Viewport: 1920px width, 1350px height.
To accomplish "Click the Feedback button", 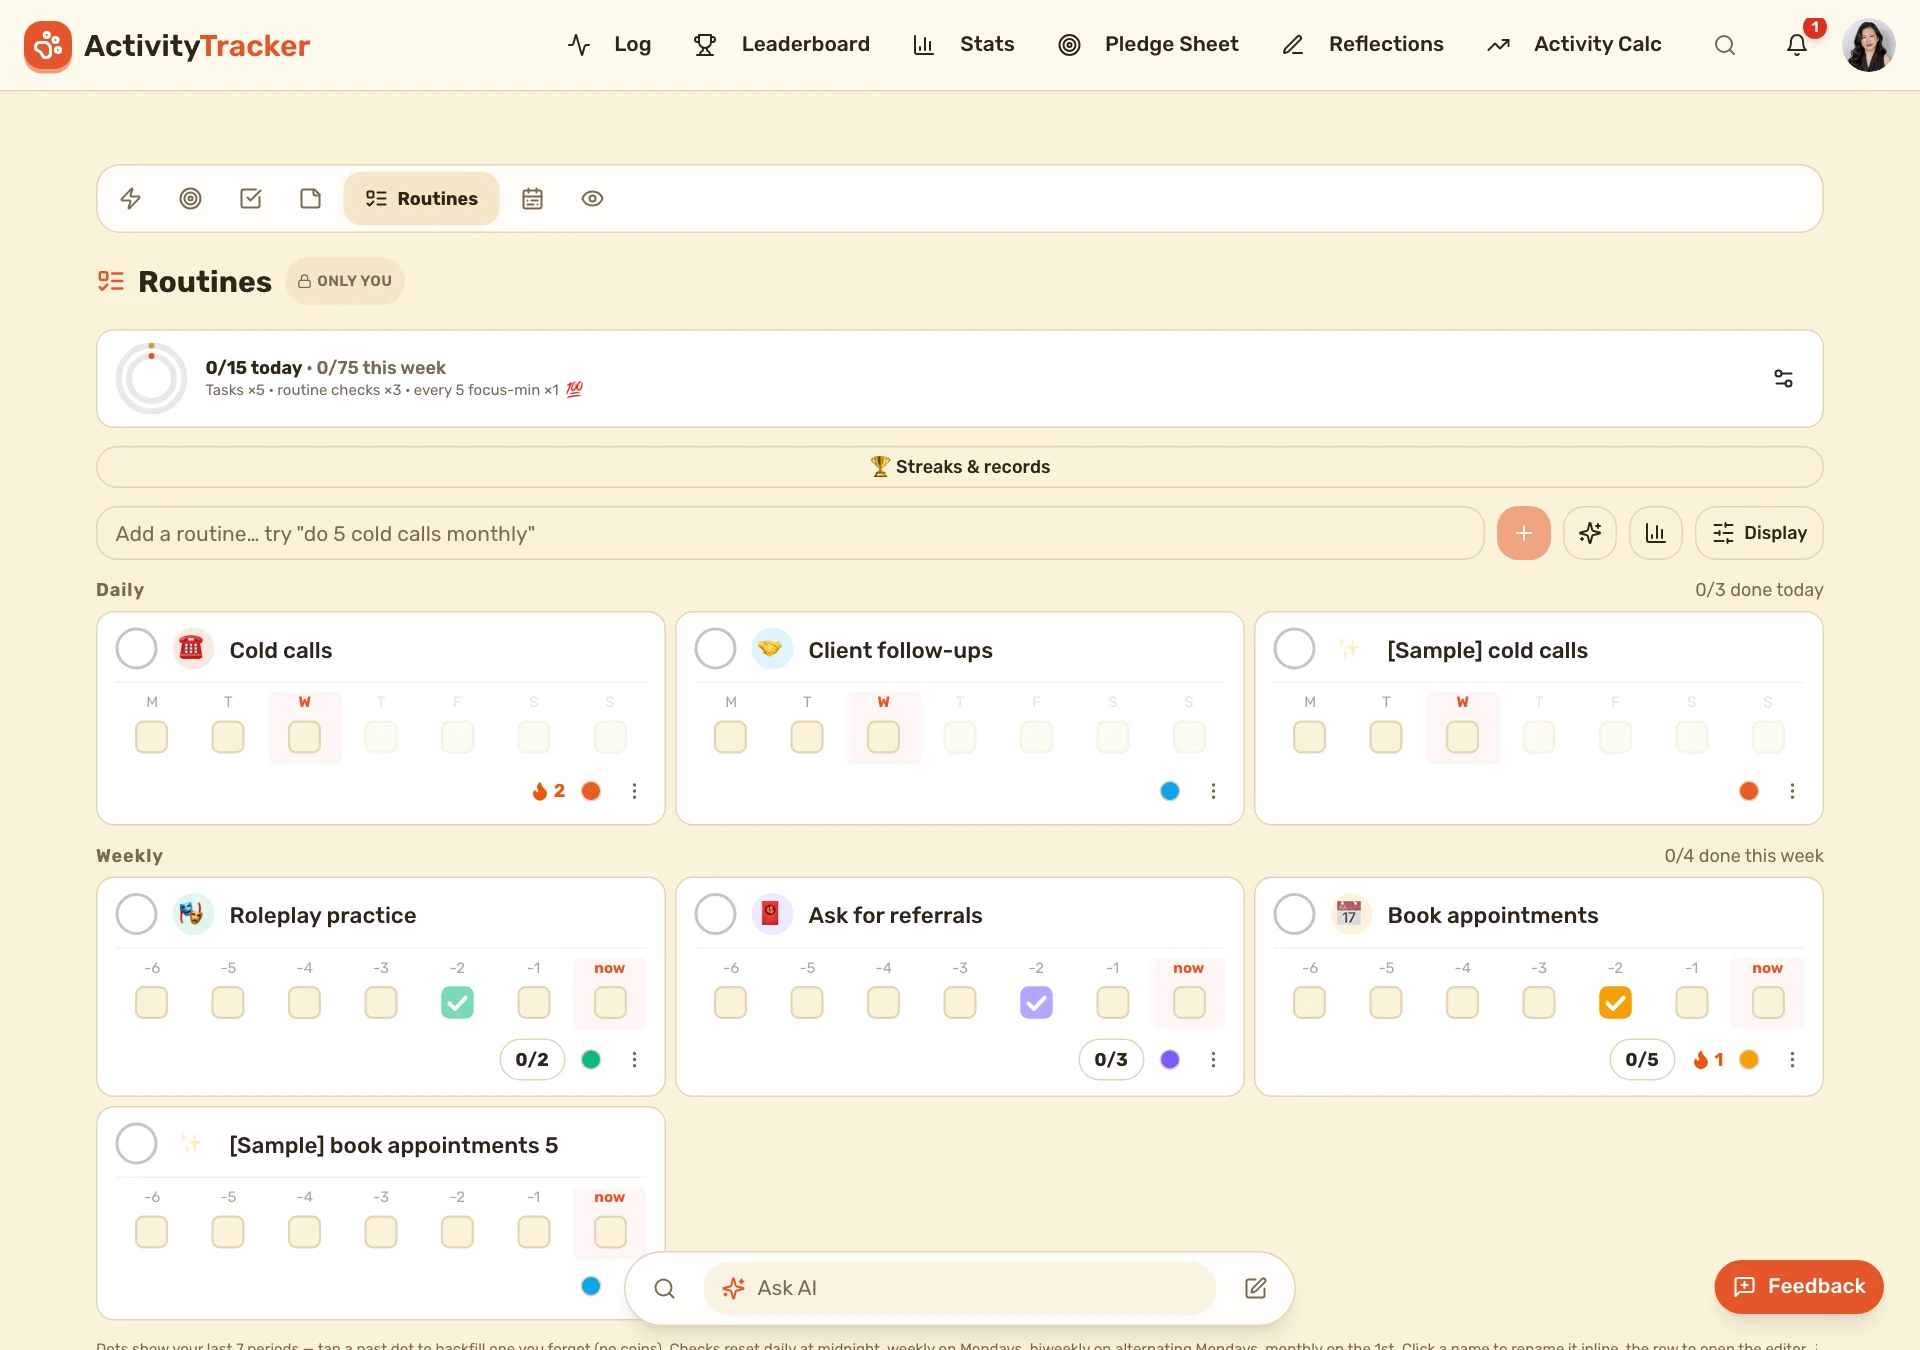I will (x=1799, y=1287).
